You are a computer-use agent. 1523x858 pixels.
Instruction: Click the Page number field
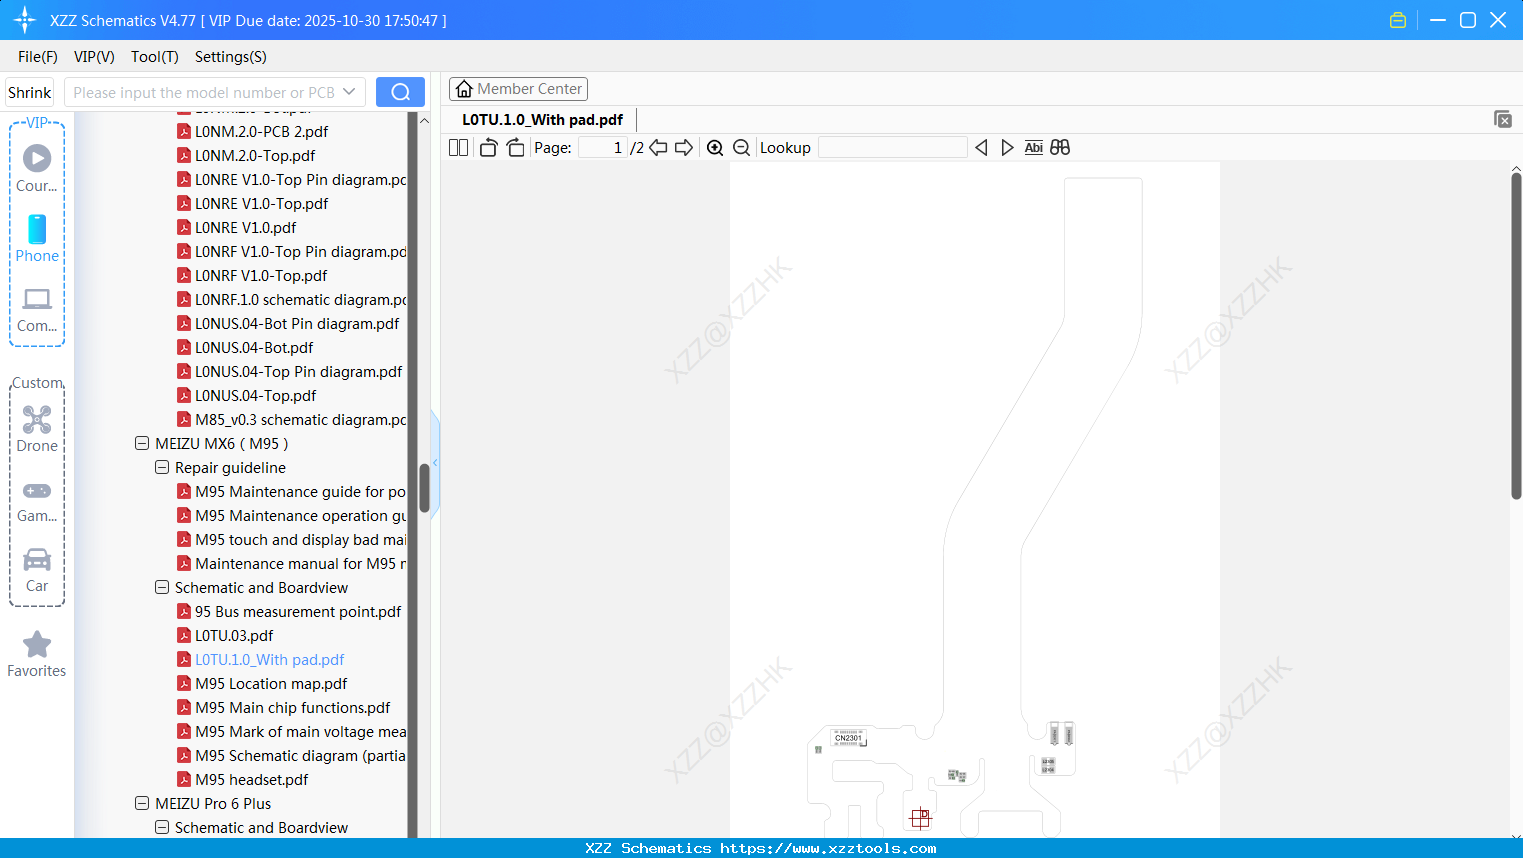(603, 148)
